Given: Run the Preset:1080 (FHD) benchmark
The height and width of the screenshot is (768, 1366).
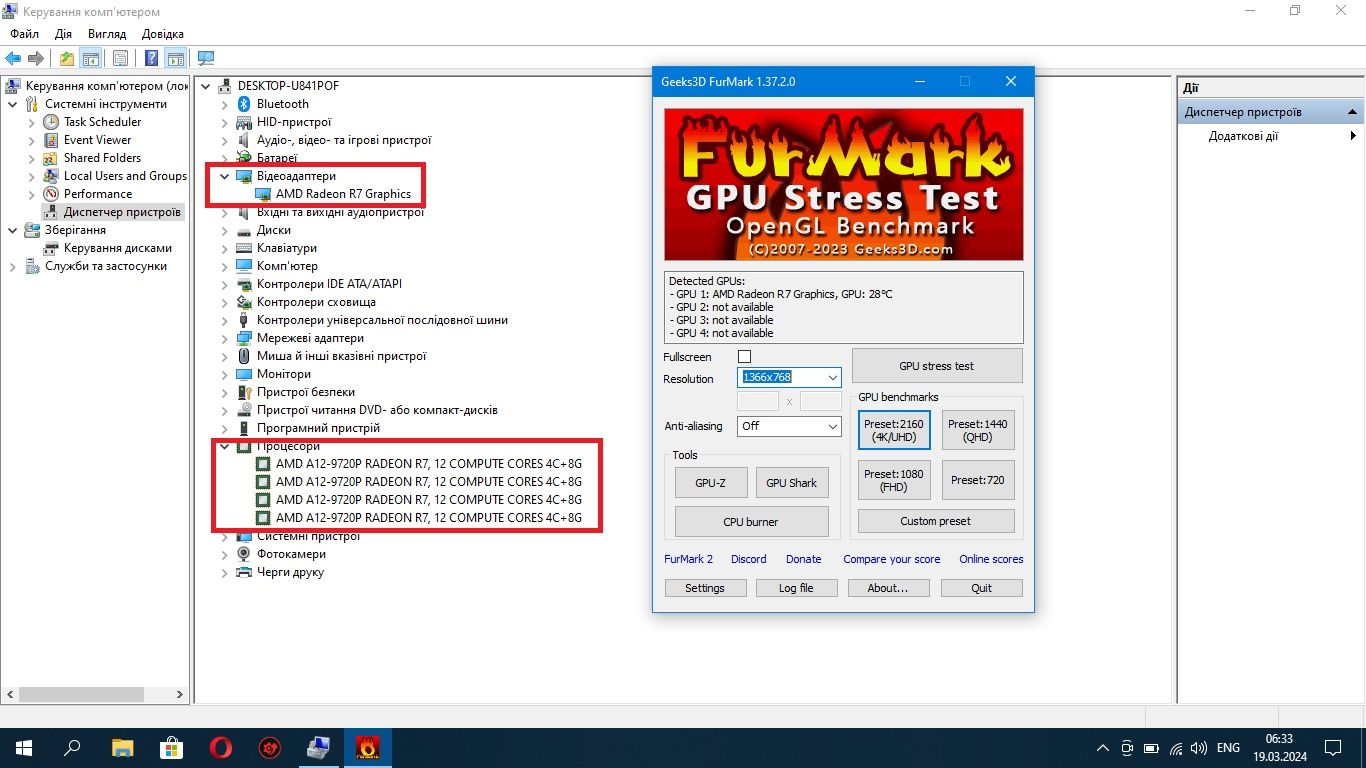Looking at the screenshot, I should click(894, 480).
